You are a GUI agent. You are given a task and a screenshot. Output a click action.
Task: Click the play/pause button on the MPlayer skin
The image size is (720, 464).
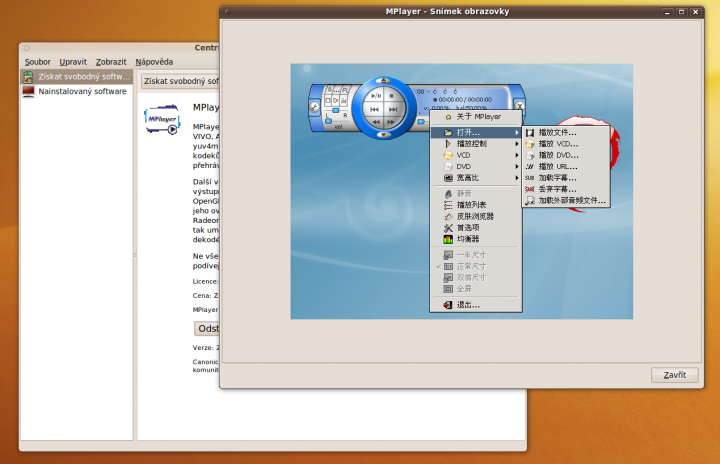pyautogui.click(x=376, y=96)
